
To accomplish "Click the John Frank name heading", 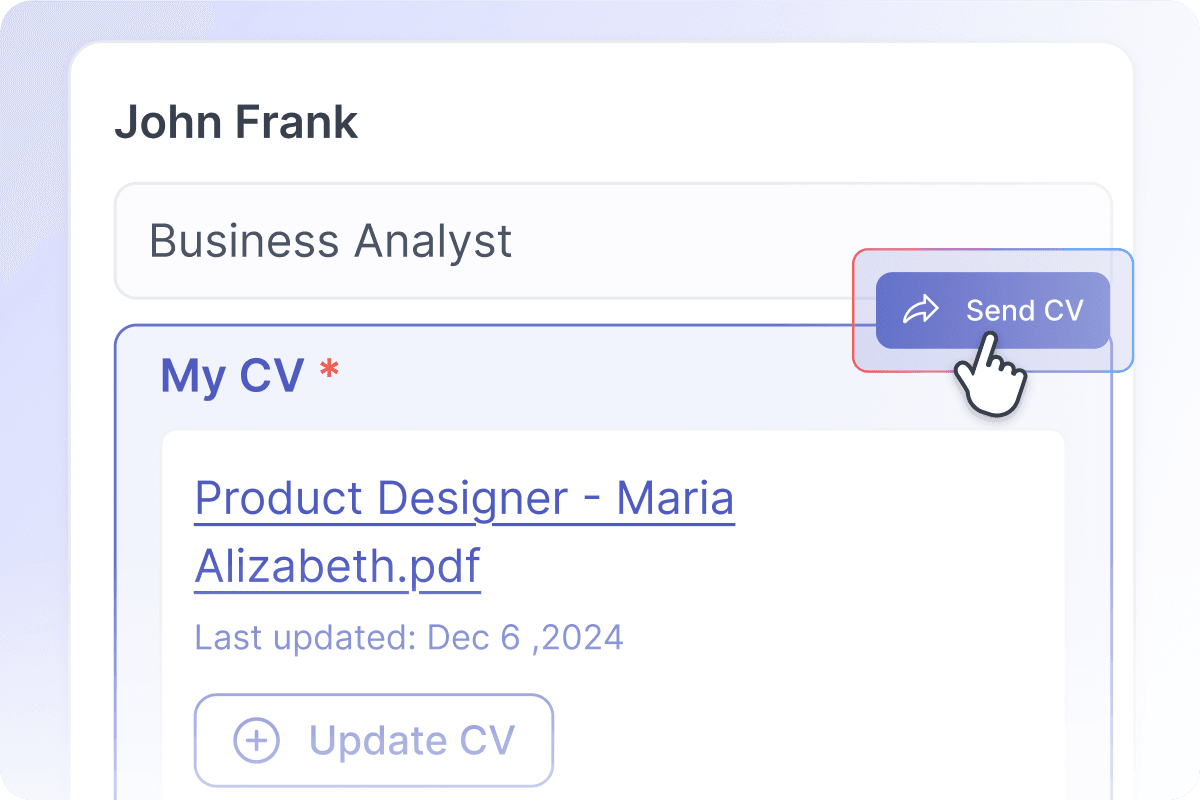I will (237, 121).
